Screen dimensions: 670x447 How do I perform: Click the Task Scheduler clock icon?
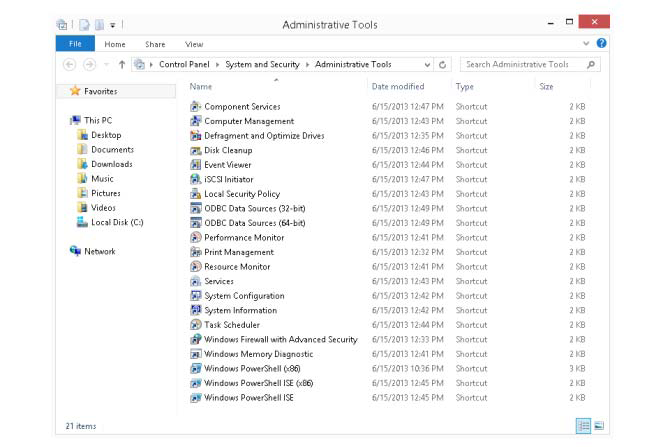[x=196, y=324]
